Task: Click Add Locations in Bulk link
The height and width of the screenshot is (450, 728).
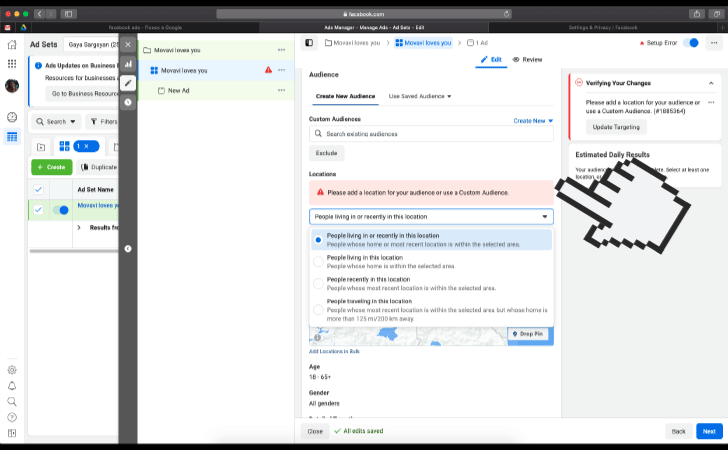Action: pyautogui.click(x=334, y=352)
